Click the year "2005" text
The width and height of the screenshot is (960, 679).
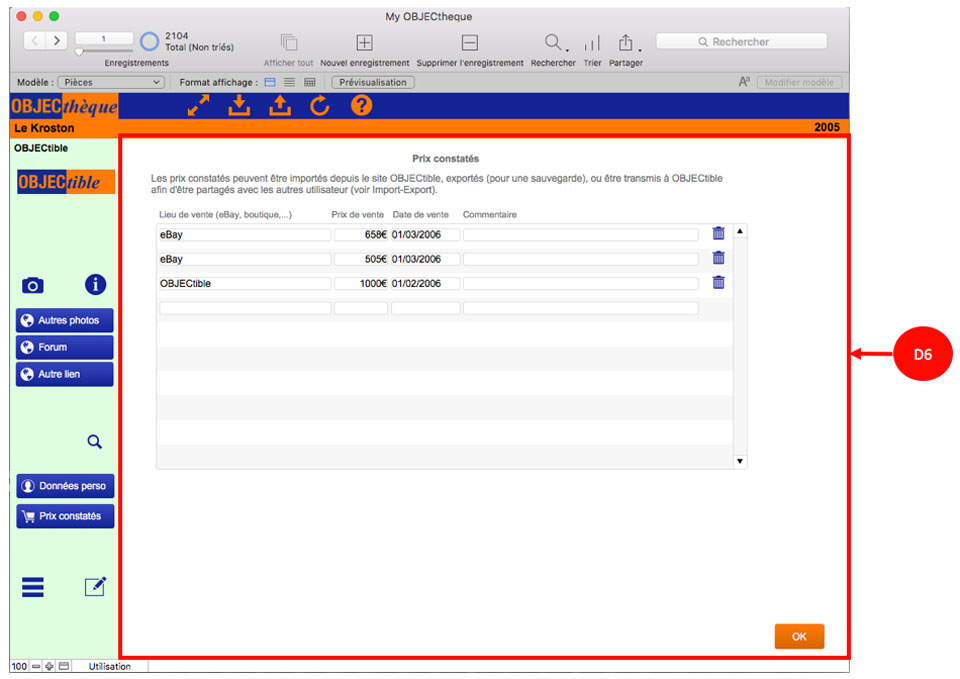coord(827,127)
